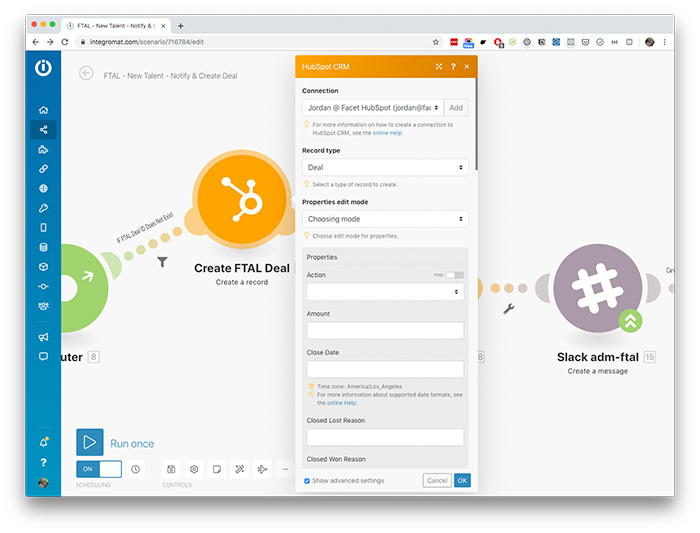Image resolution: width=700 pixels, height=533 pixels.
Task: Open the Connection dropdown
Action: (x=373, y=108)
